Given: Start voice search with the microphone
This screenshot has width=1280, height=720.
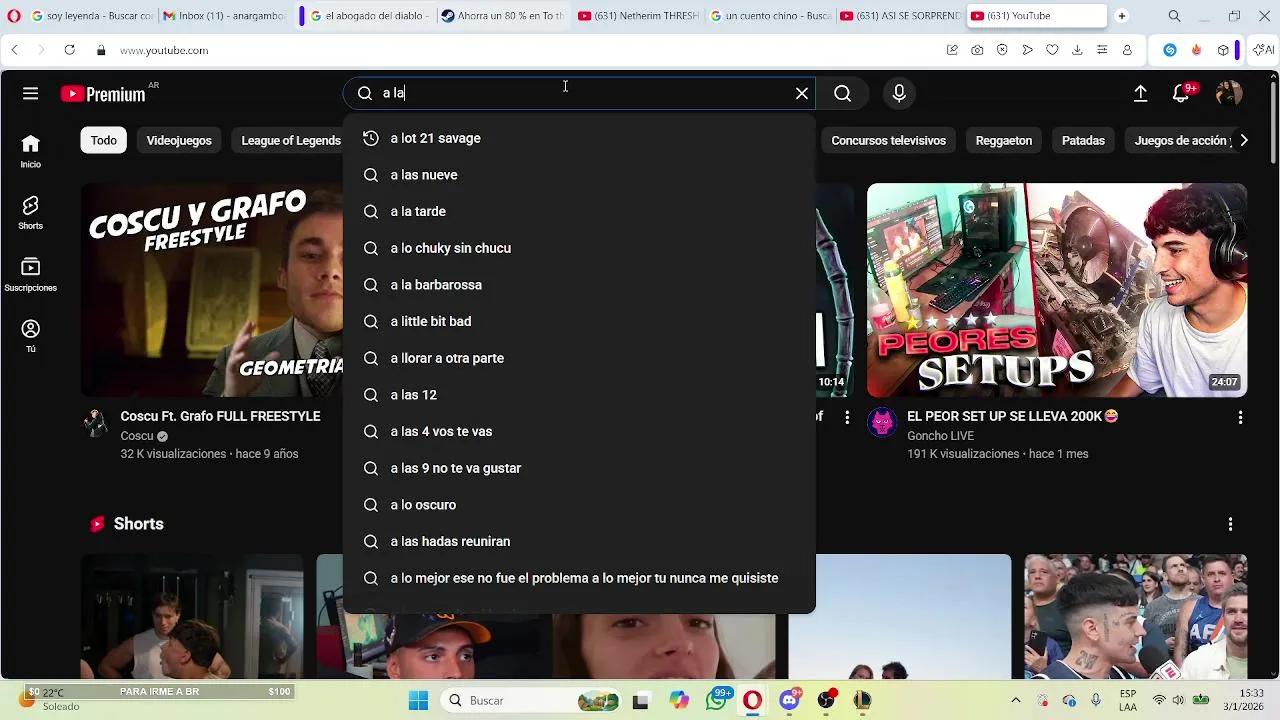Looking at the screenshot, I should (899, 93).
